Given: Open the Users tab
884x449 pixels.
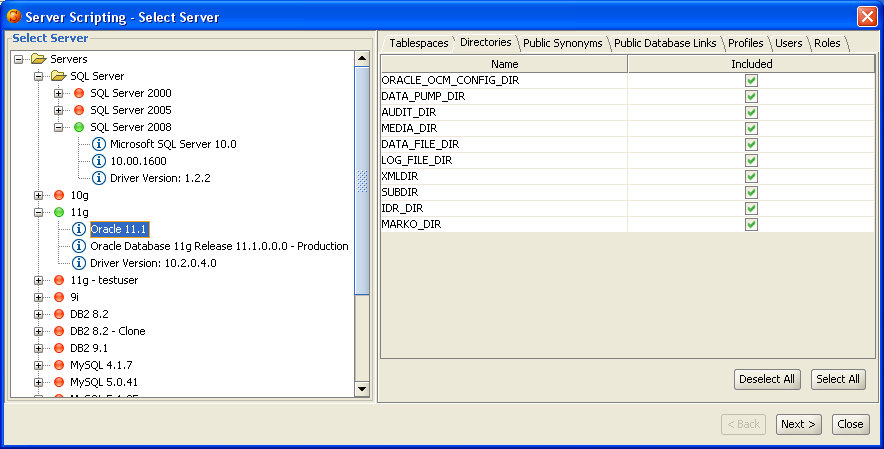Looking at the screenshot, I should coord(788,43).
